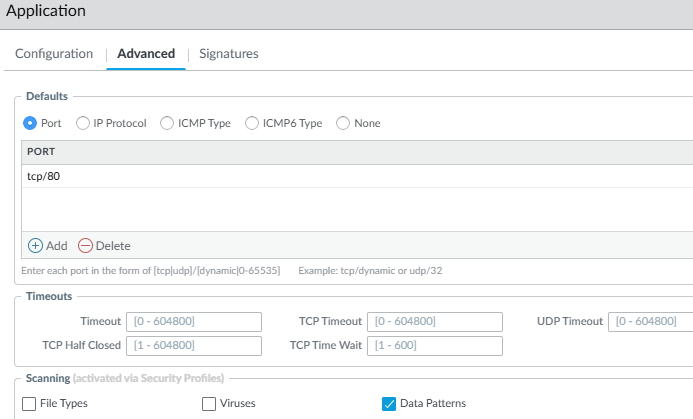Enable the File Types checkbox
The image size is (693, 419).
[x=28, y=404]
